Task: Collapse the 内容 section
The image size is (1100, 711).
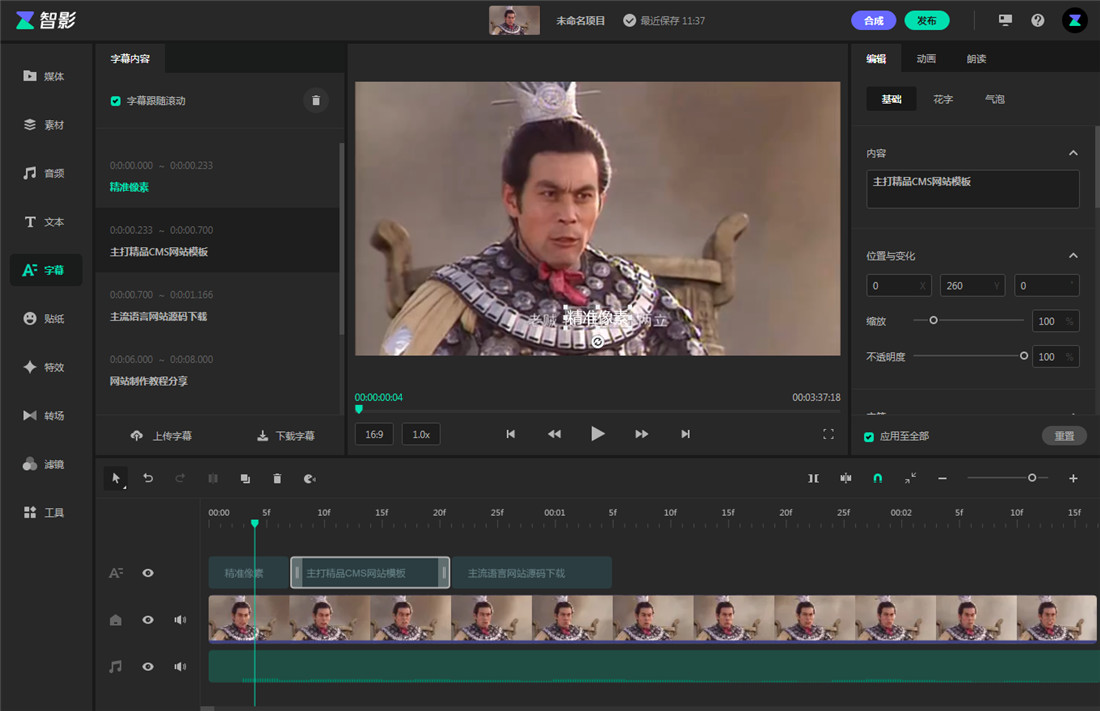Action: (x=1073, y=153)
